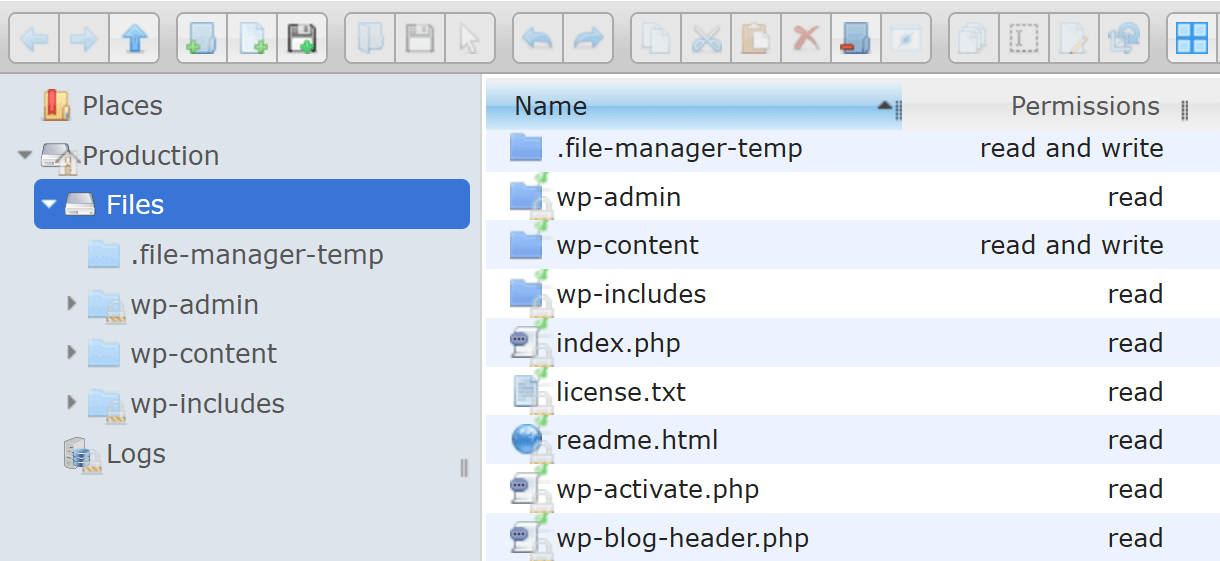Create a new folder via toolbar
This screenshot has height=561, width=1220.
tap(202, 39)
